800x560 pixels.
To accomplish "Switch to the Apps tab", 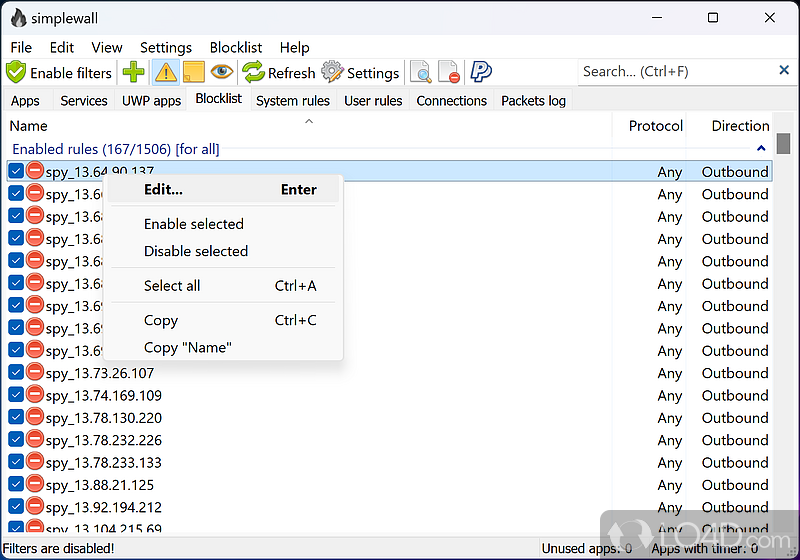I will (x=25, y=100).
